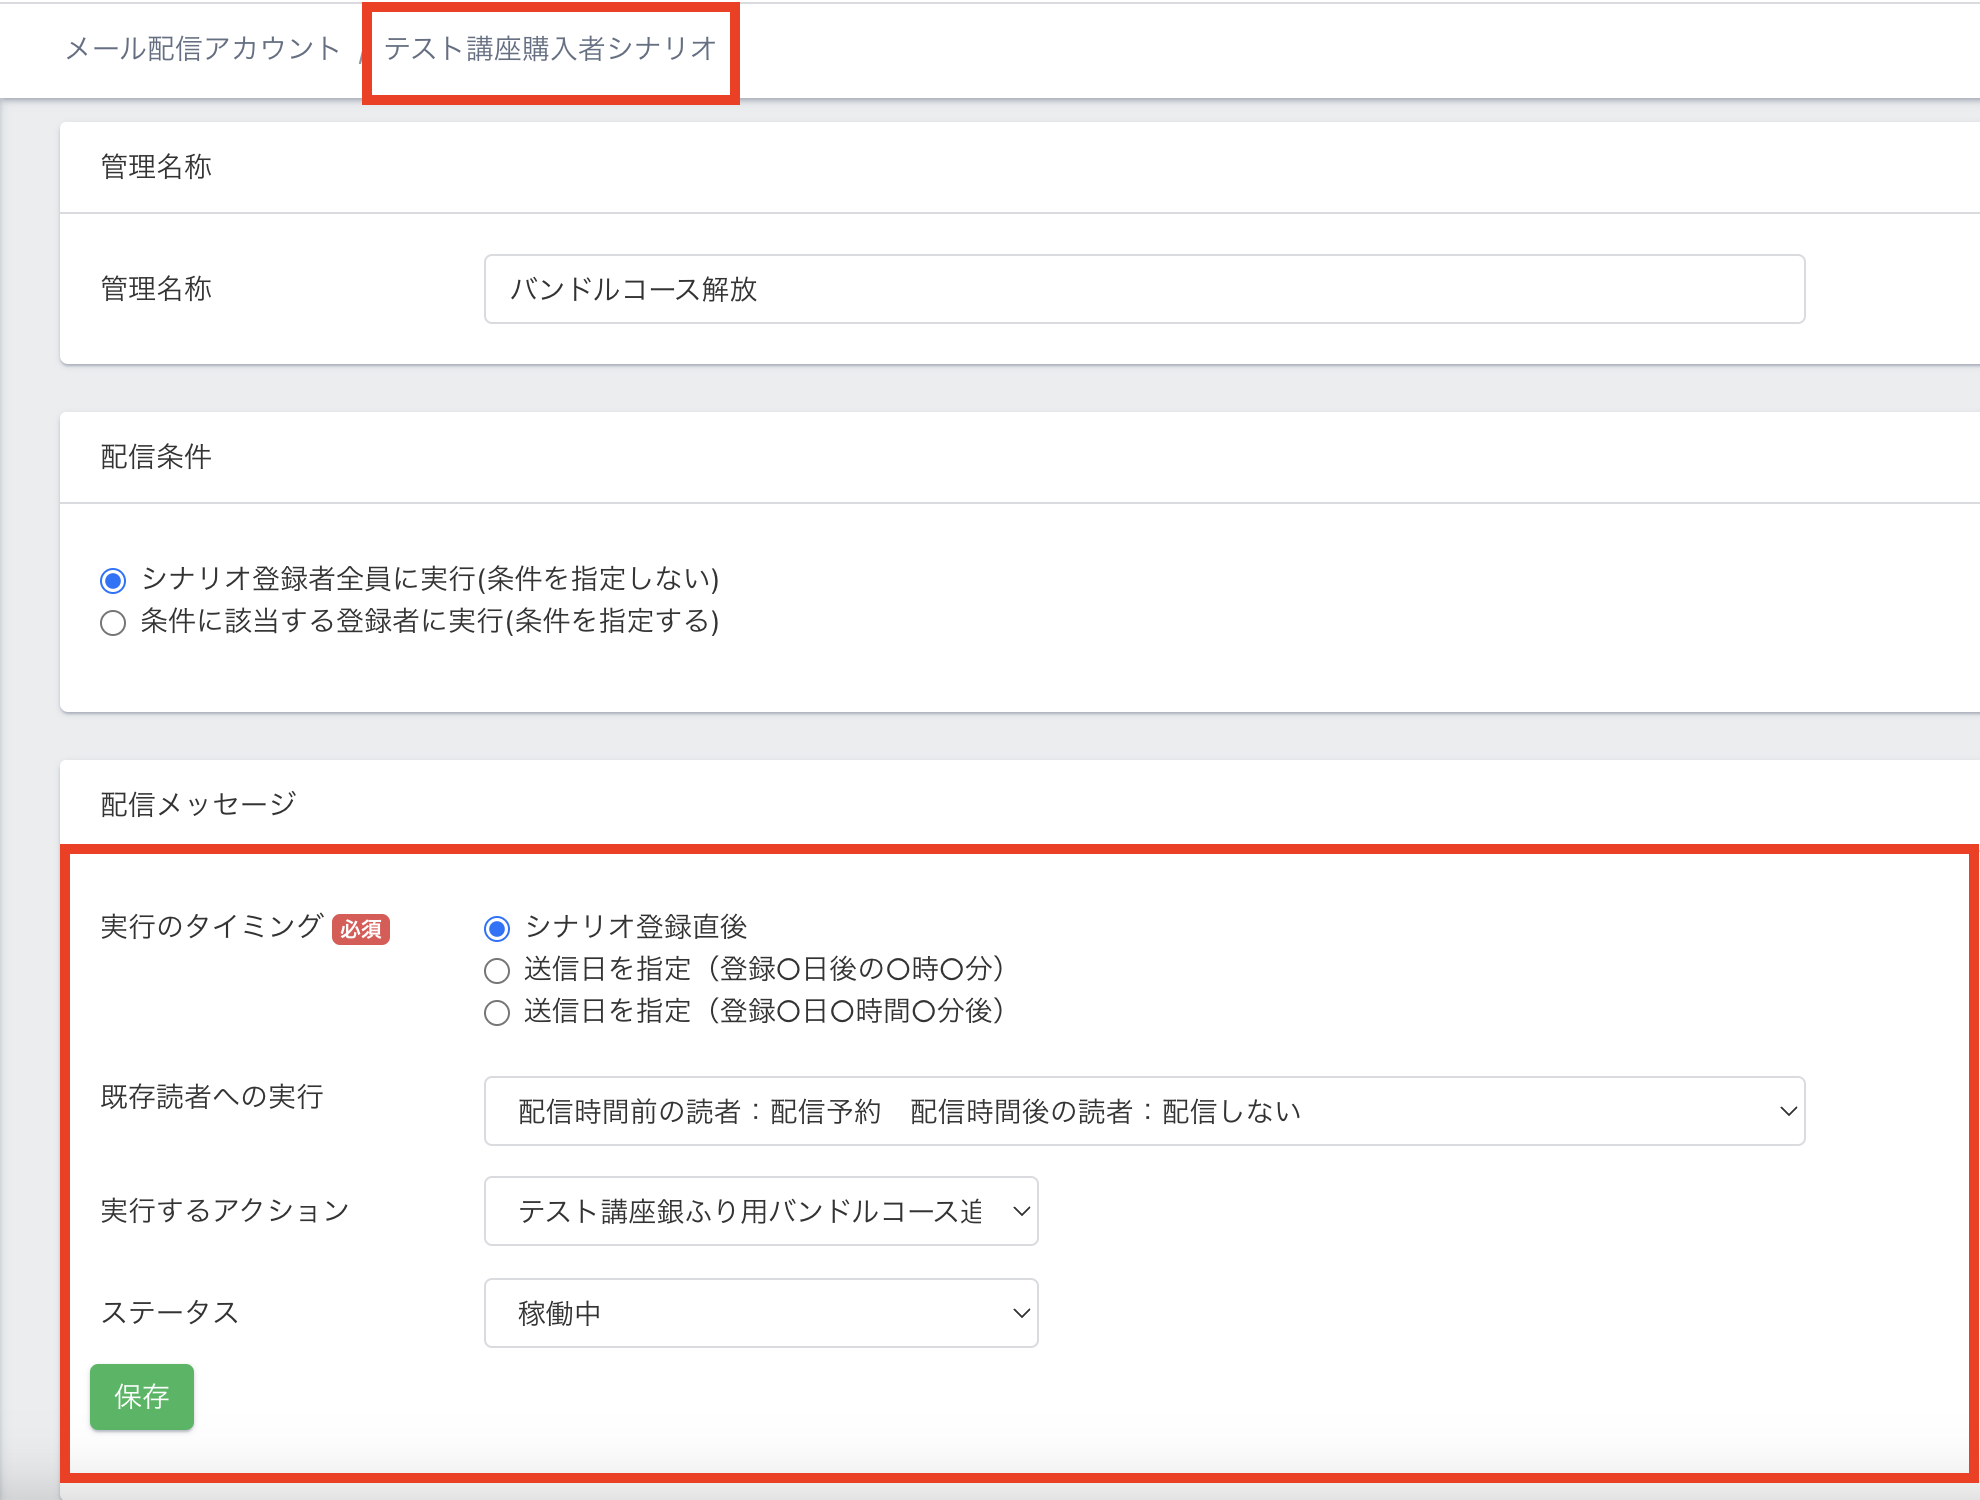The width and height of the screenshot is (1980, 1500).
Task: Select シナリオ登録者全員に実行 radio option
Action: pyautogui.click(x=113, y=580)
